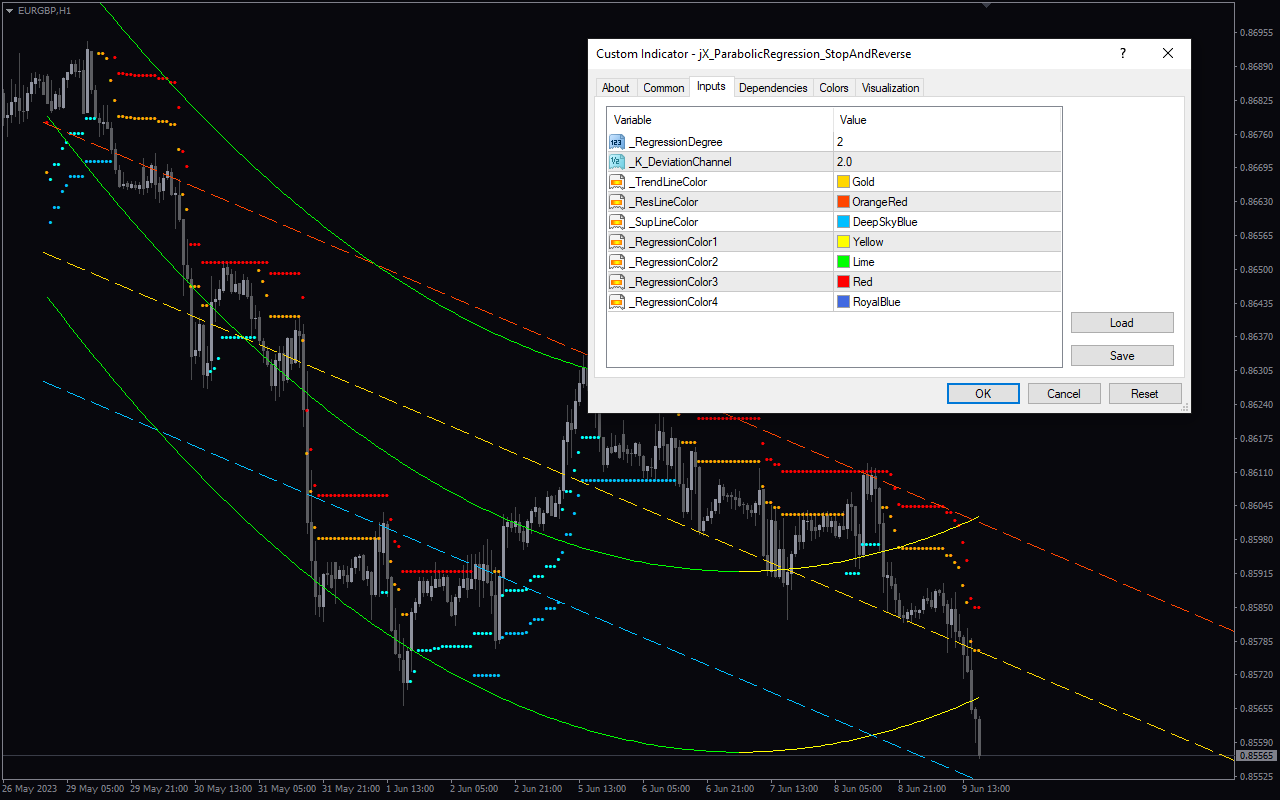Select the _RegressionDegree value 2

(840, 142)
